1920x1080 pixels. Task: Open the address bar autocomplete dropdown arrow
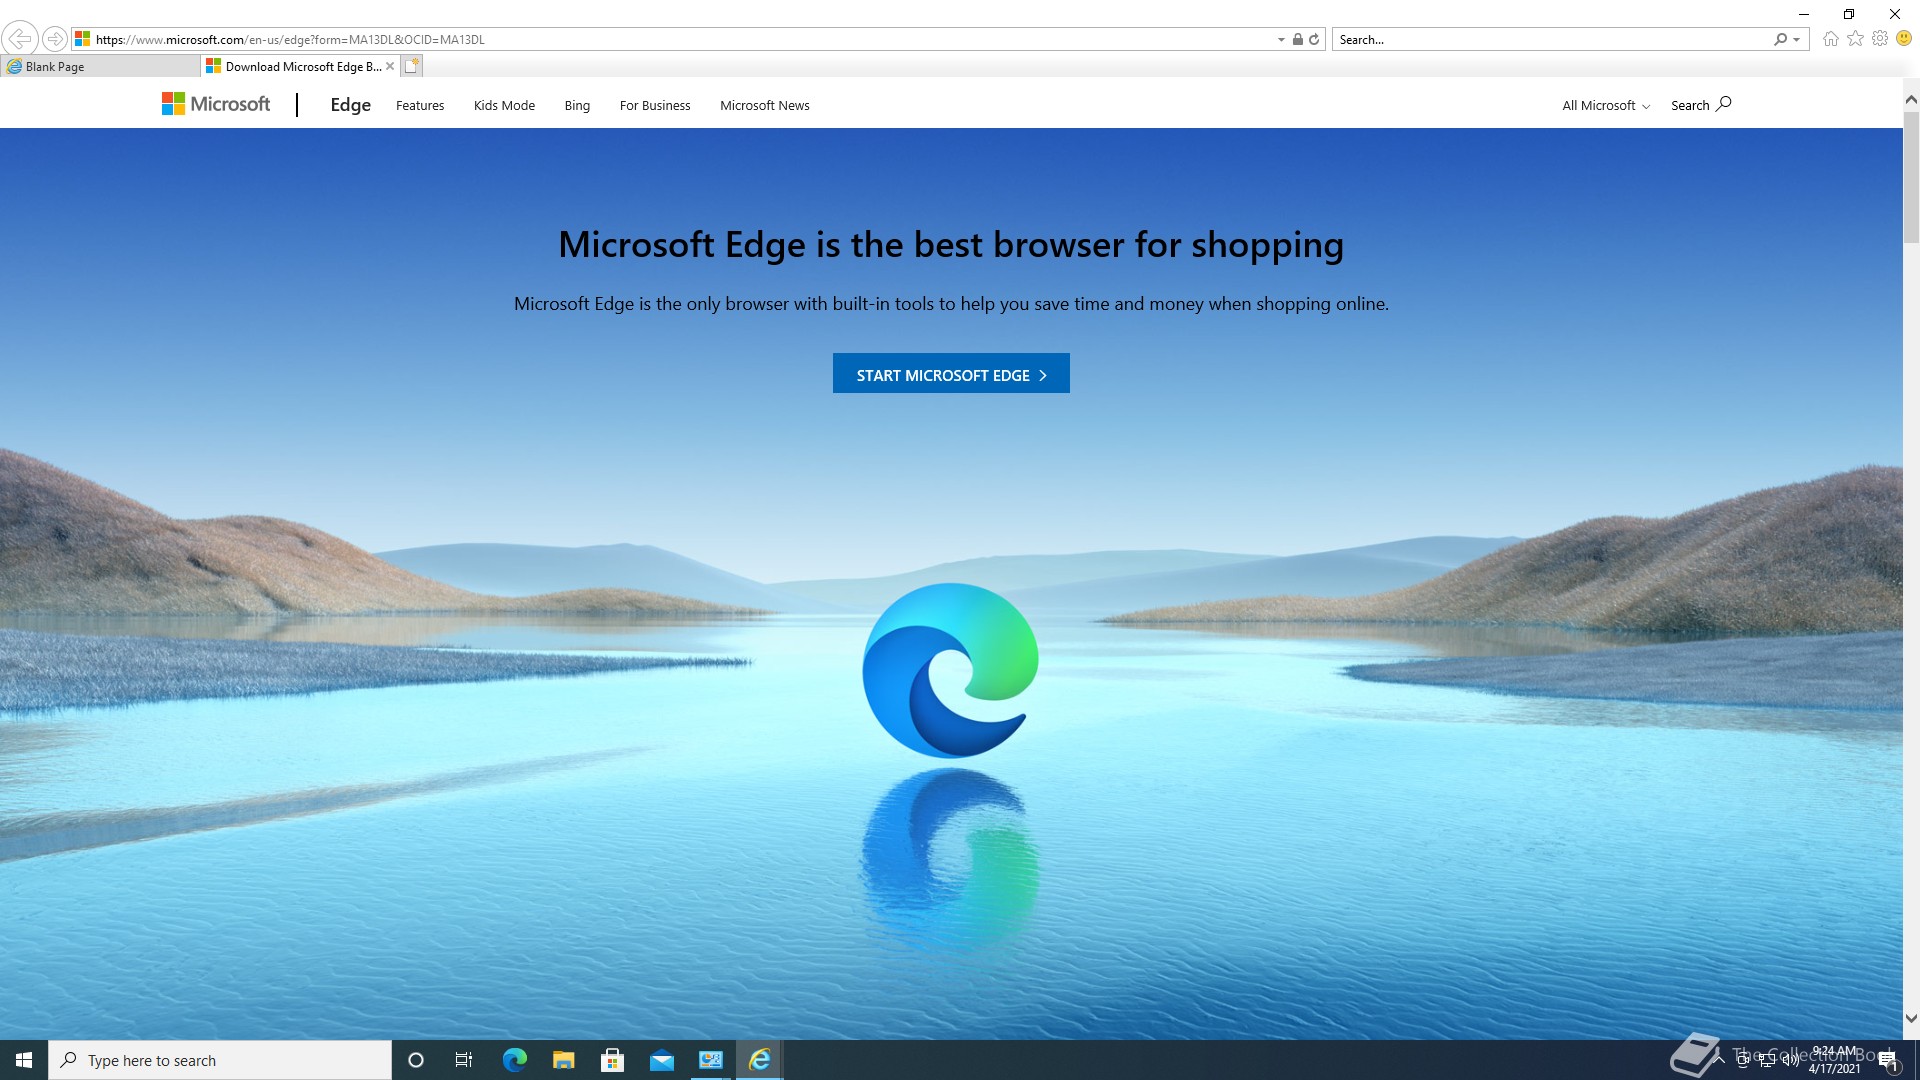(x=1281, y=40)
